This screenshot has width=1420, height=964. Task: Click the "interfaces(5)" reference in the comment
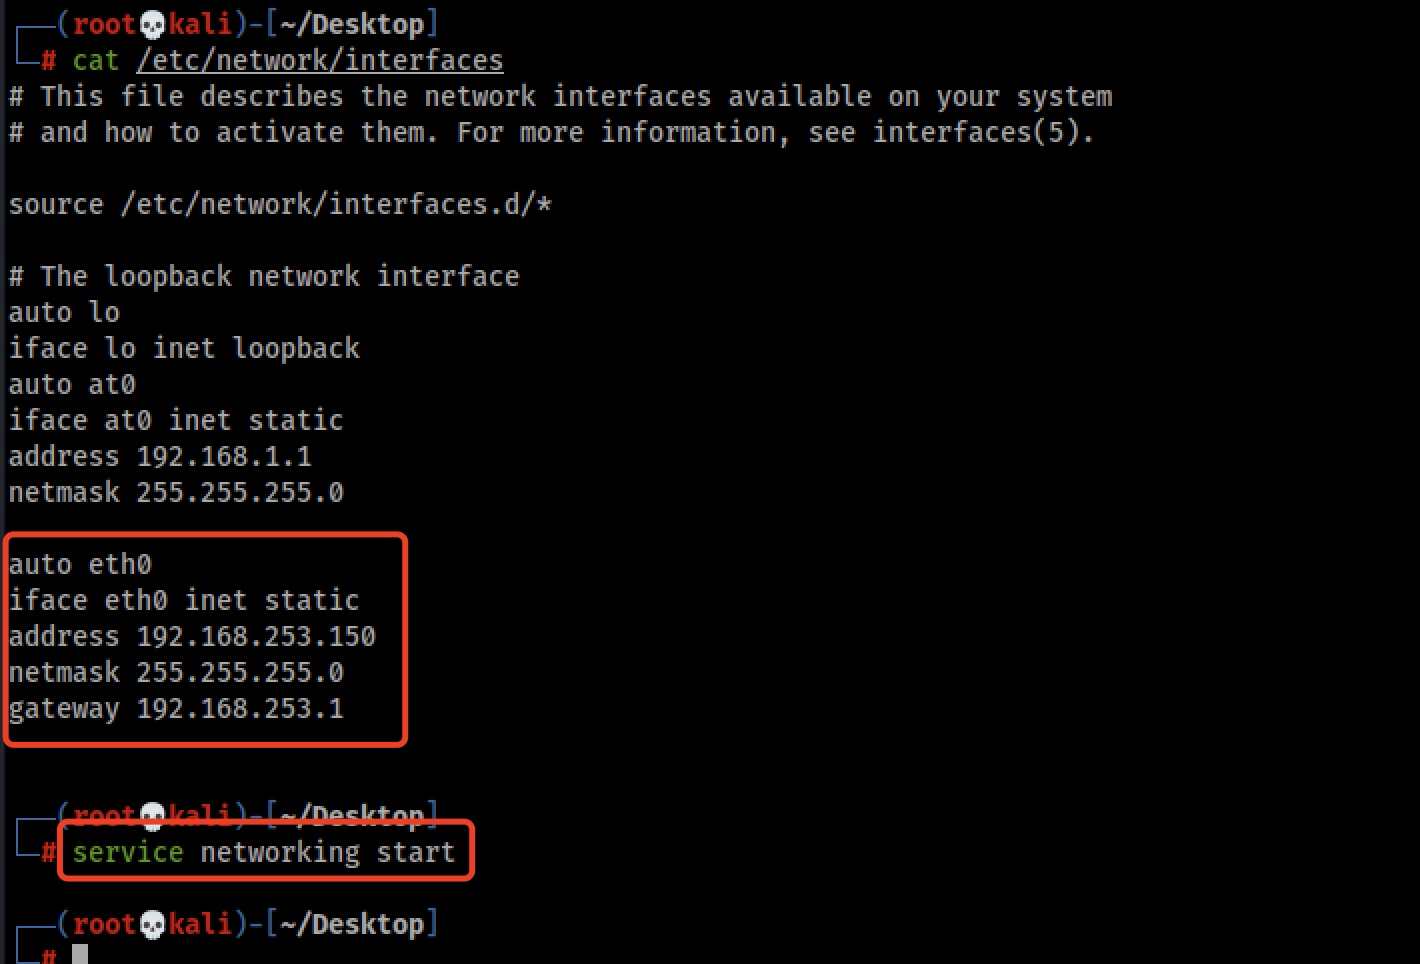point(982,133)
